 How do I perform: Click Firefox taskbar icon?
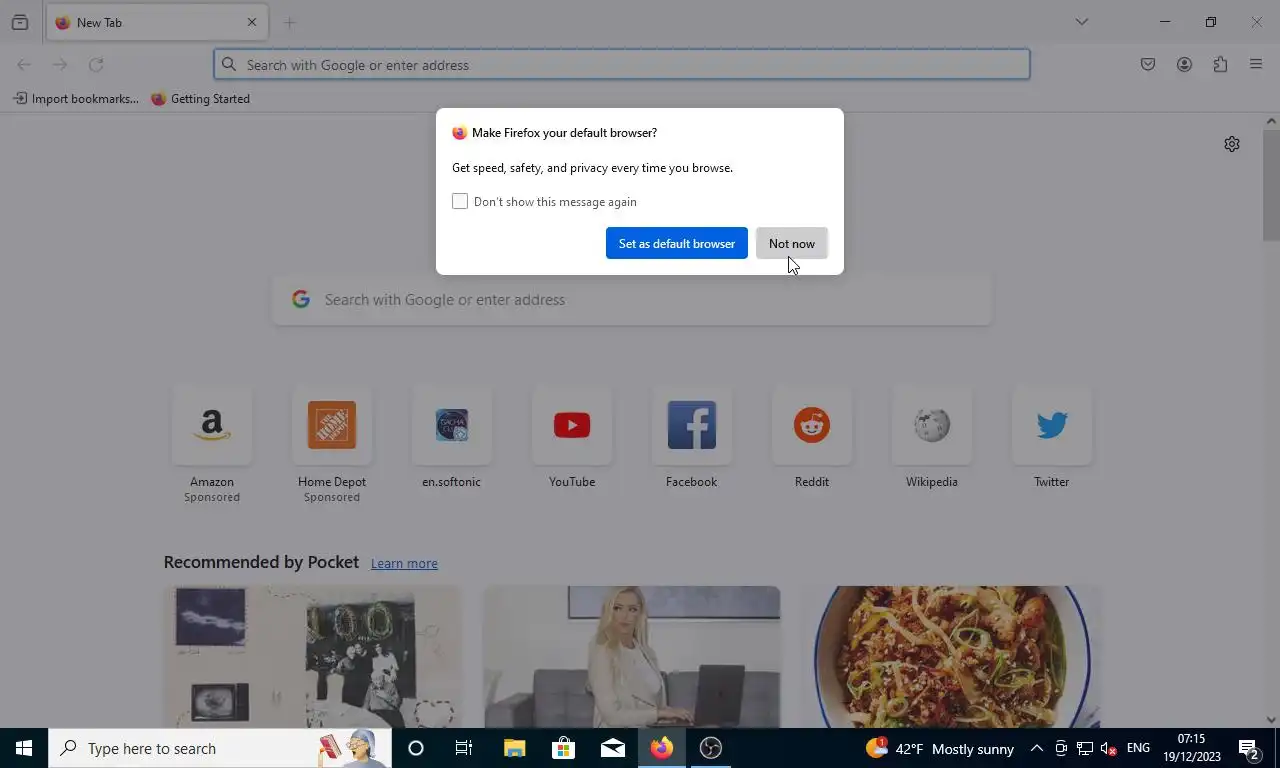(x=662, y=748)
